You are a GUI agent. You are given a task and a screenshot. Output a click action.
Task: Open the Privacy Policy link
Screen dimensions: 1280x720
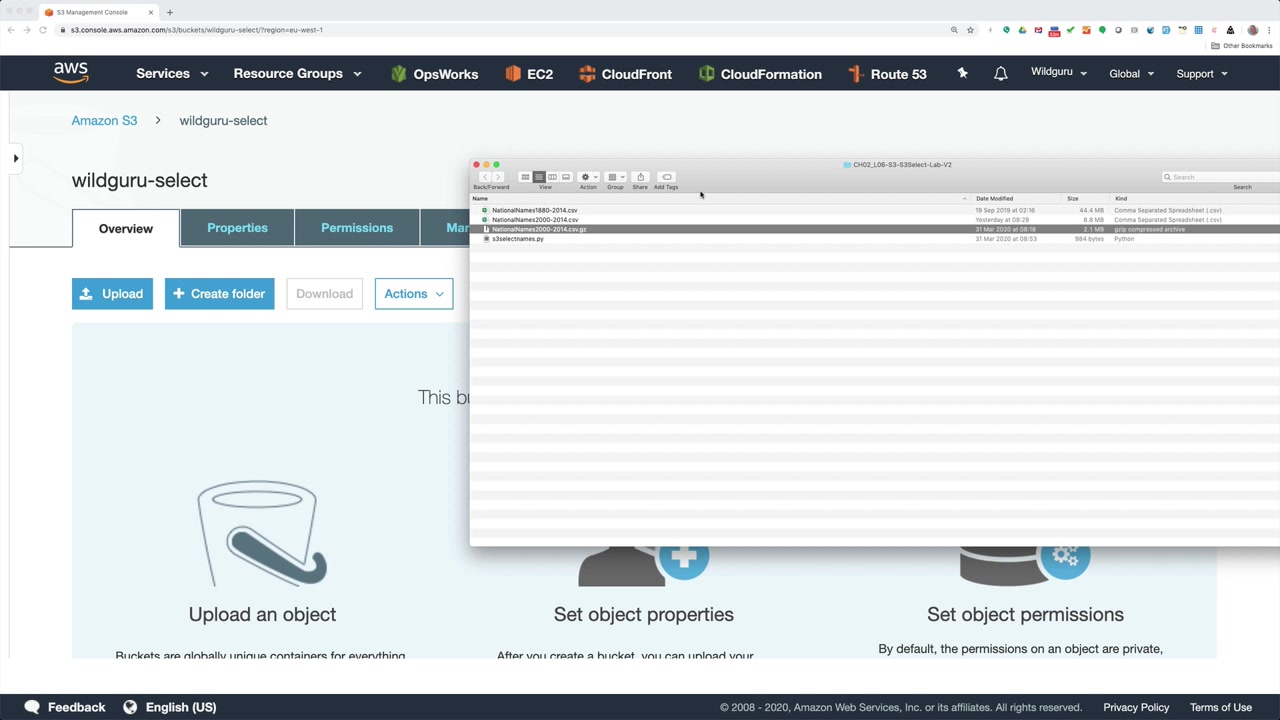point(1136,707)
